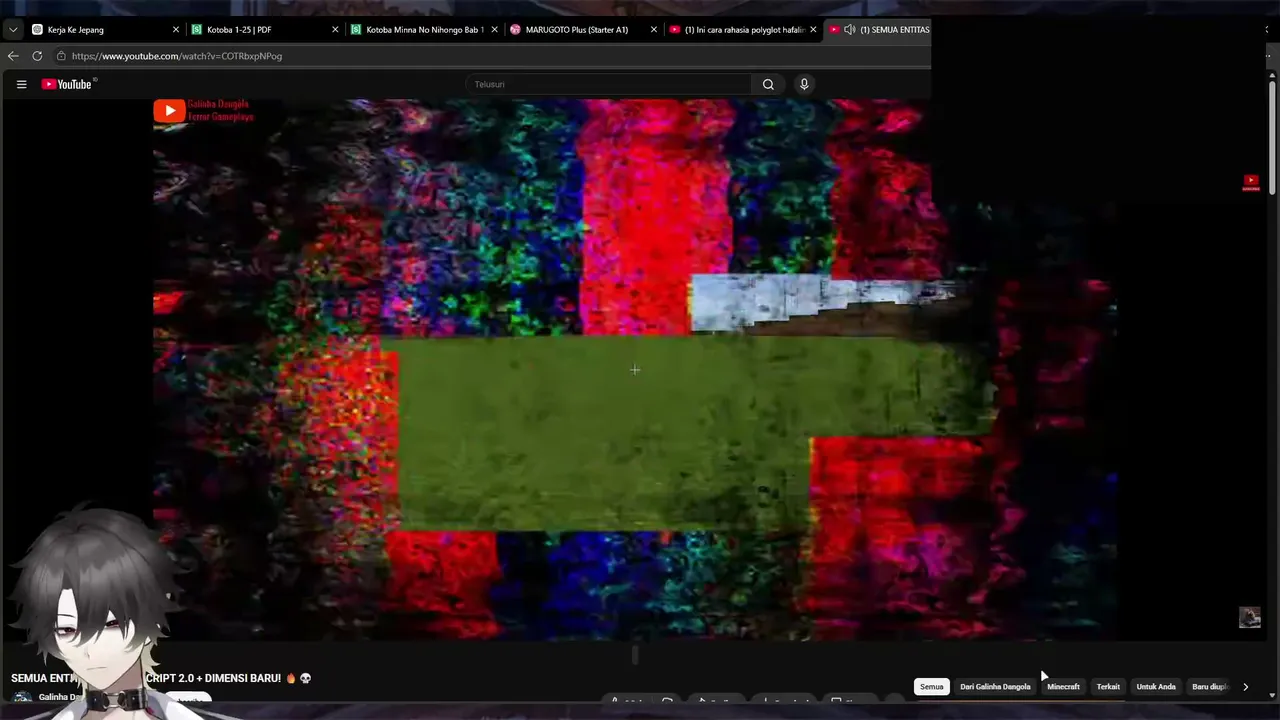
Task: Click the glitchy video player area
Action: click(635, 370)
